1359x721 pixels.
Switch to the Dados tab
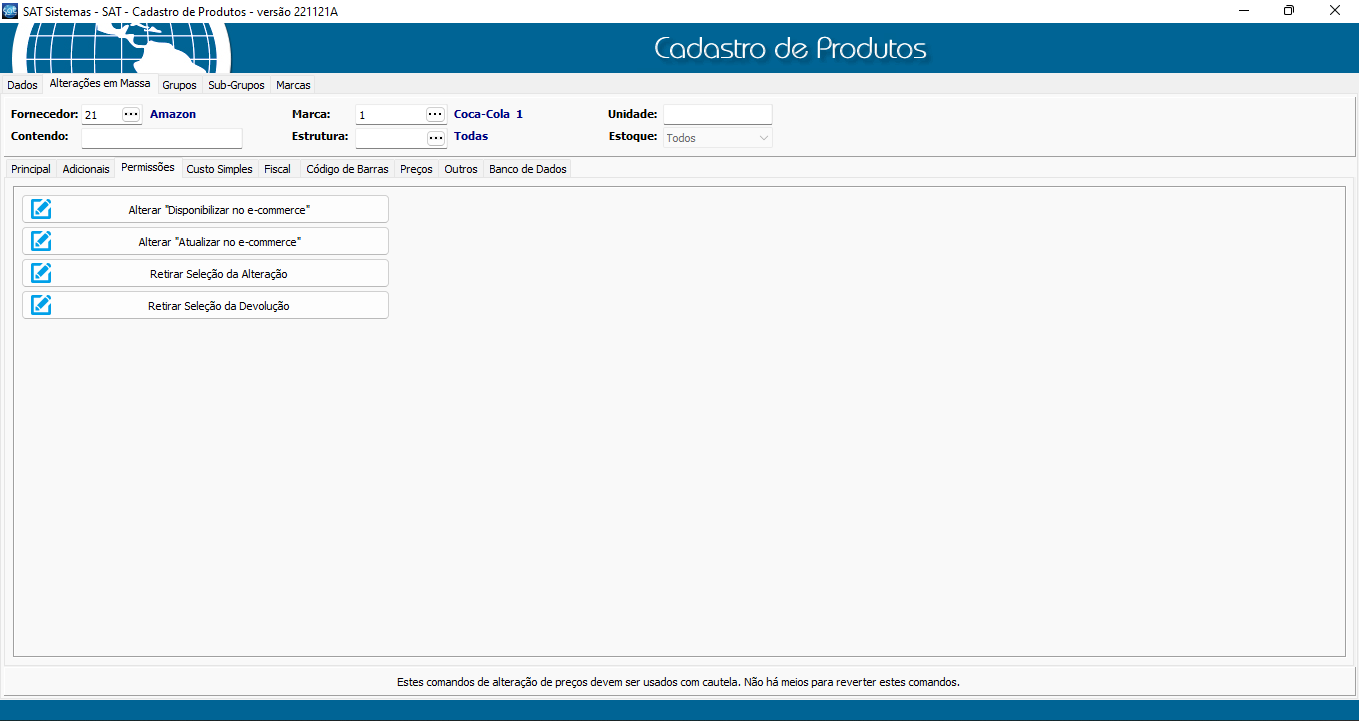pos(22,85)
